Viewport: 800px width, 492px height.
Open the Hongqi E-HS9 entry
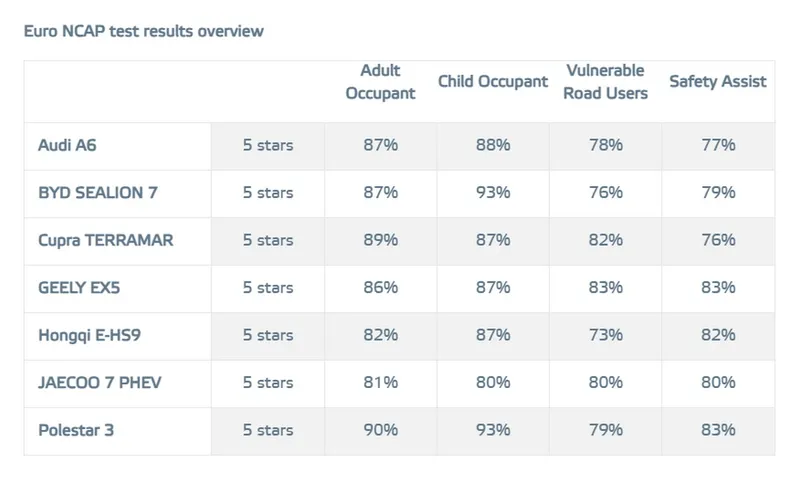tap(89, 335)
